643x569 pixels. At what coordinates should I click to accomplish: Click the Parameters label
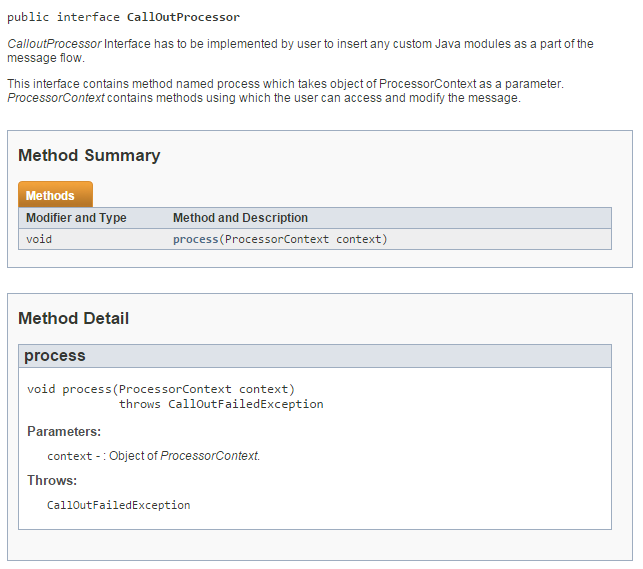click(64, 432)
